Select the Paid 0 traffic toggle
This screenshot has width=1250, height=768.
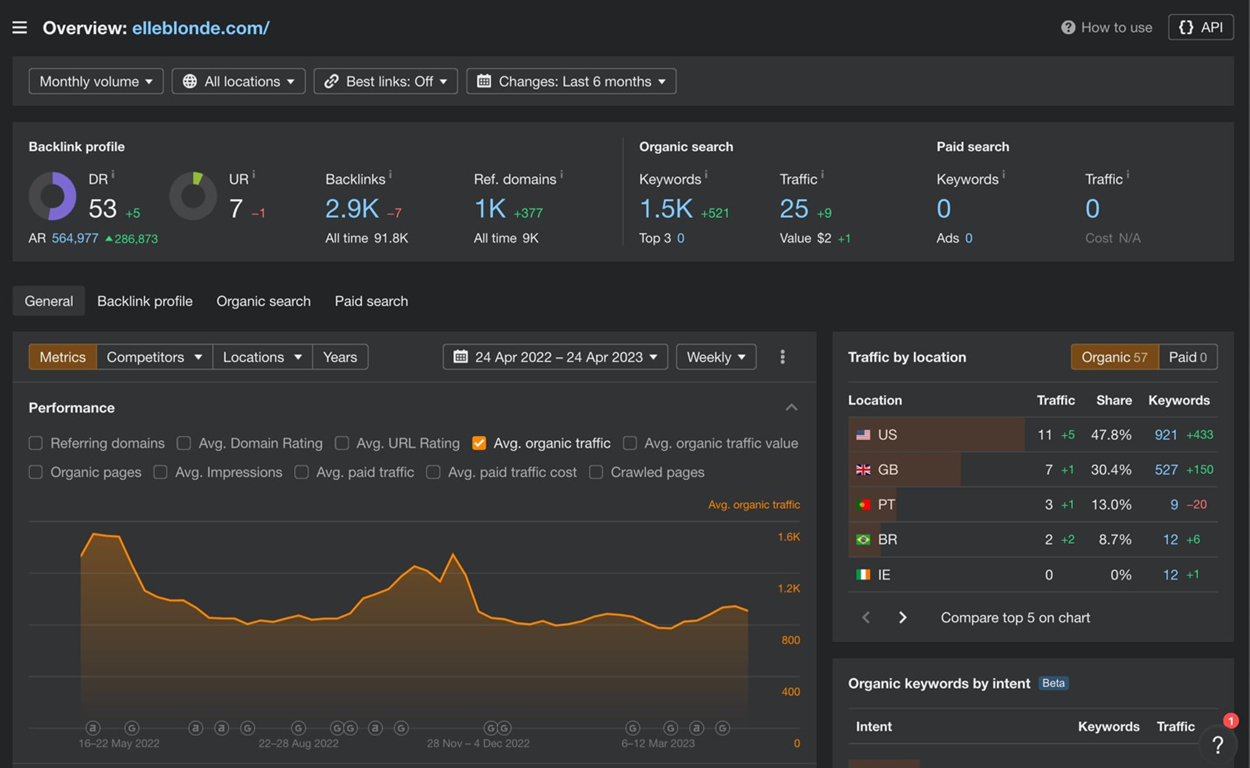(1188, 357)
